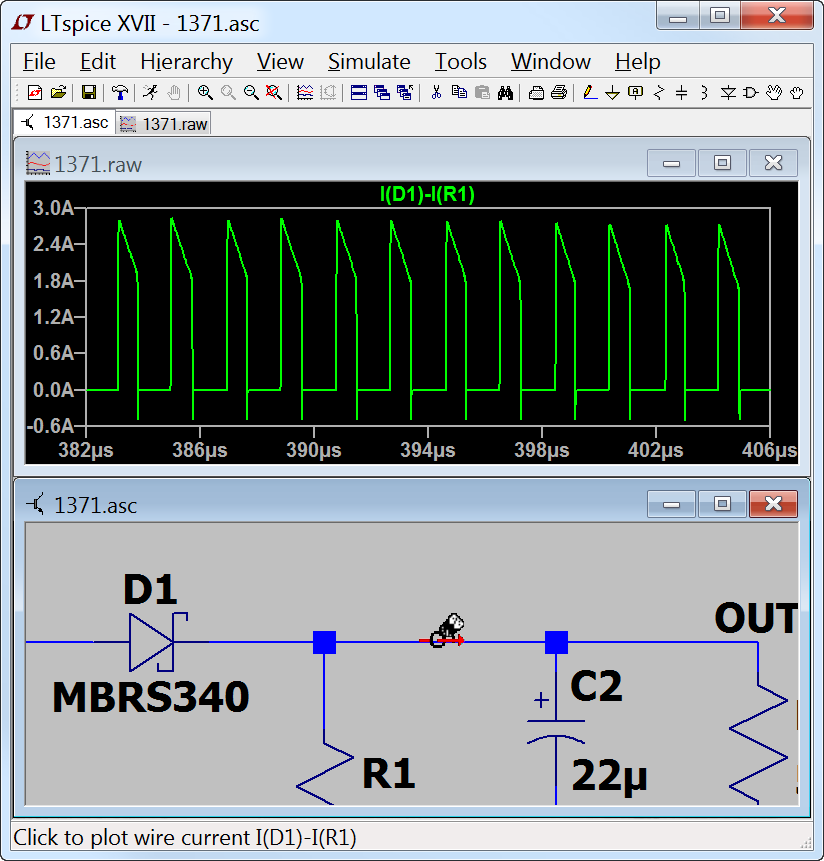Image resolution: width=824 pixels, height=861 pixels.
Task: Click the D1 diode symbol in schematic
Action: pos(151,641)
